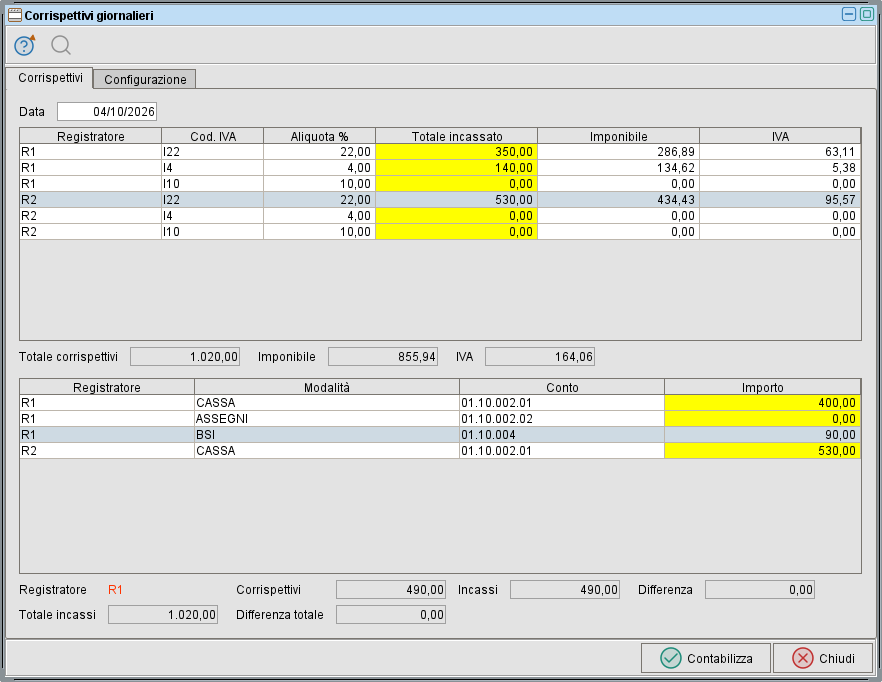882x682 pixels.
Task: Minimize the Corrispettivi giornalieri window
Action: 849,14
